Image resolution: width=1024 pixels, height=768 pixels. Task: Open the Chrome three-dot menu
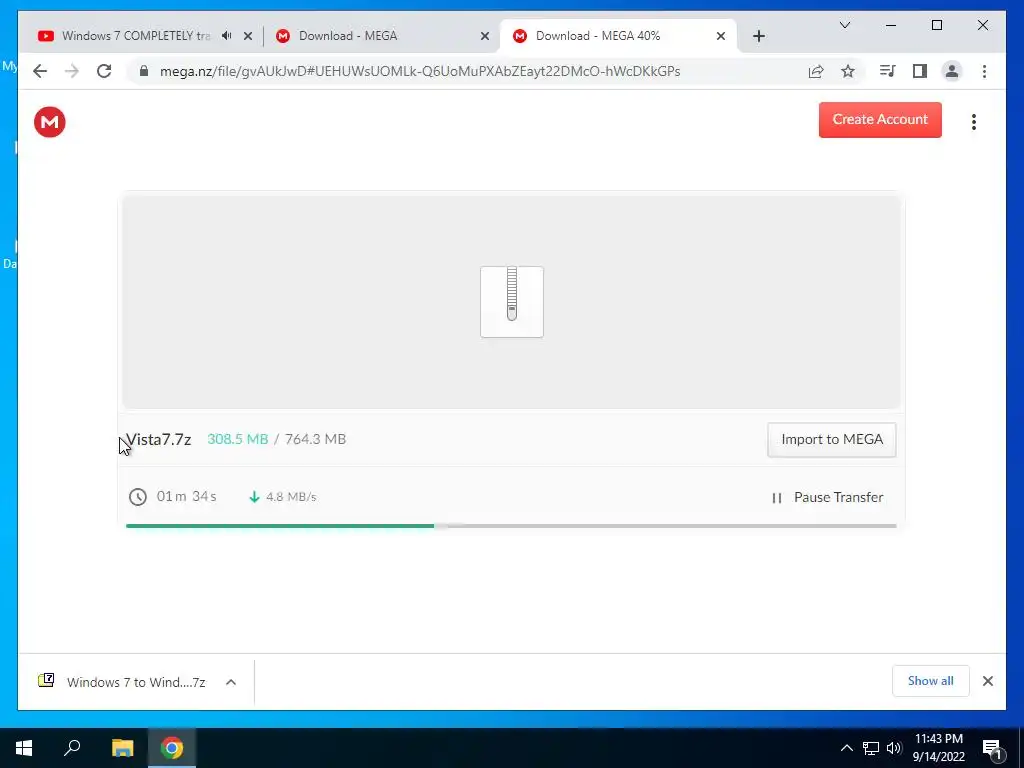coord(984,71)
